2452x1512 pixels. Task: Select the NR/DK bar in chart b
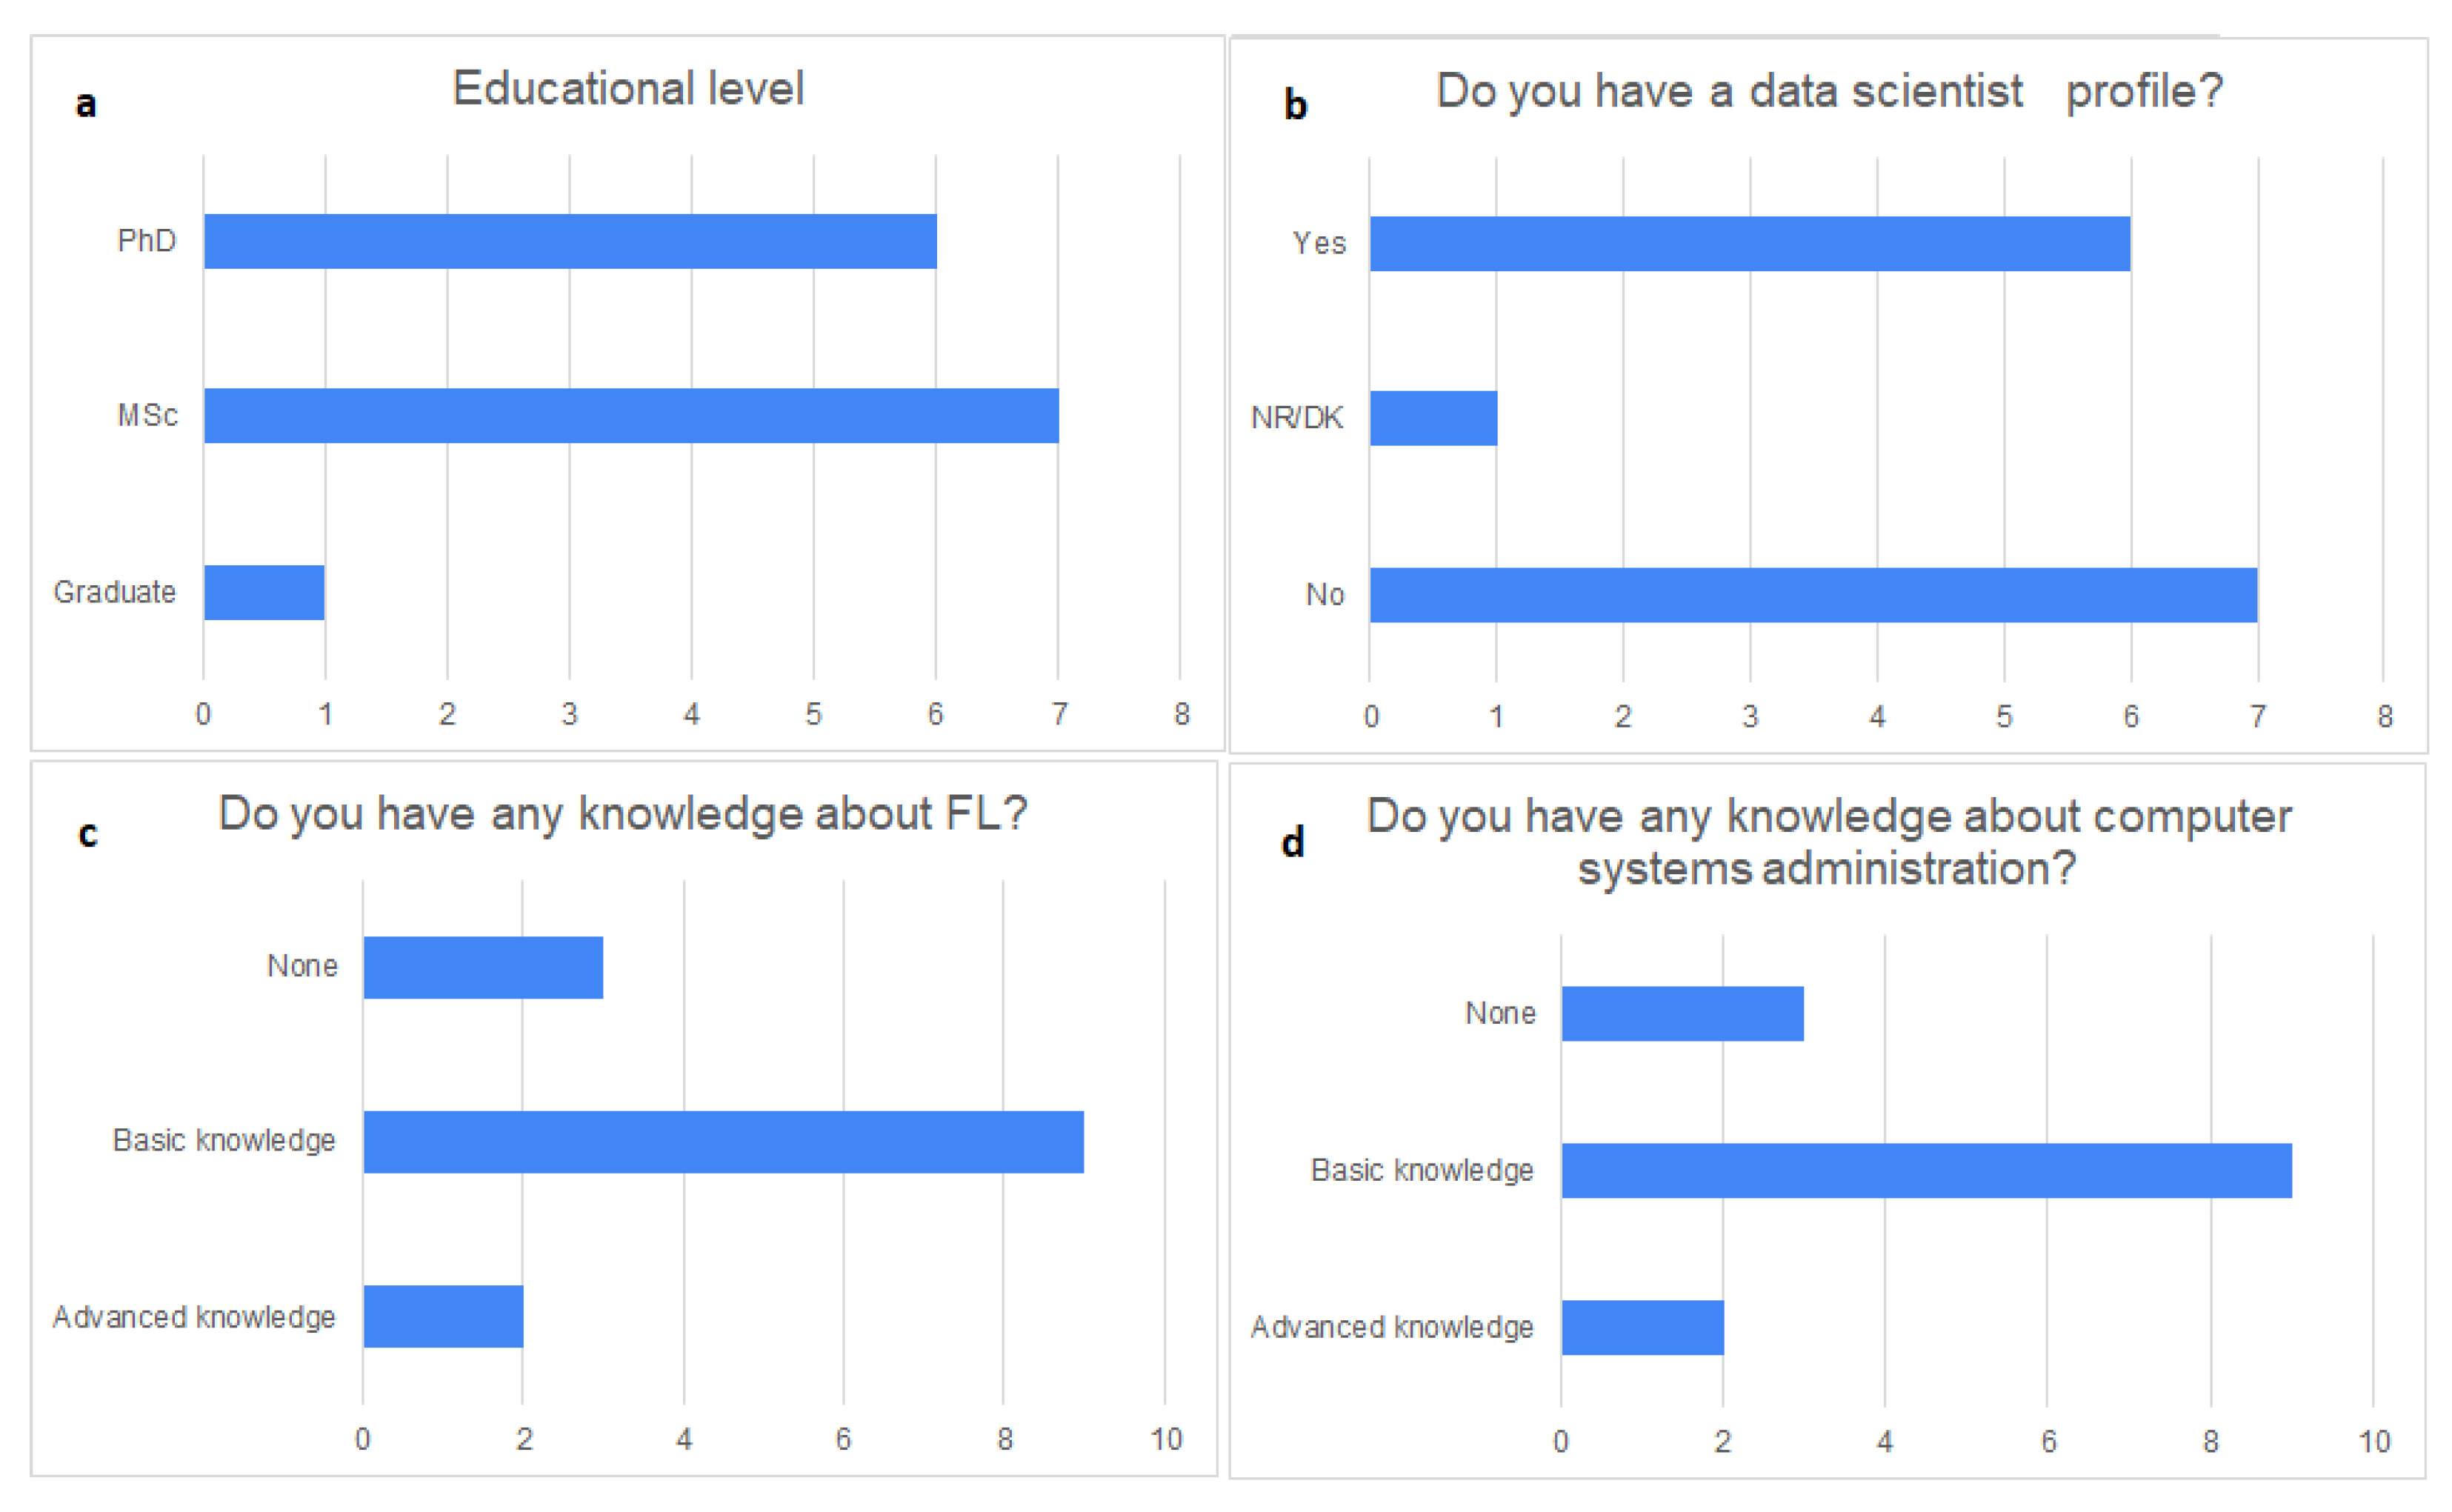[1433, 418]
